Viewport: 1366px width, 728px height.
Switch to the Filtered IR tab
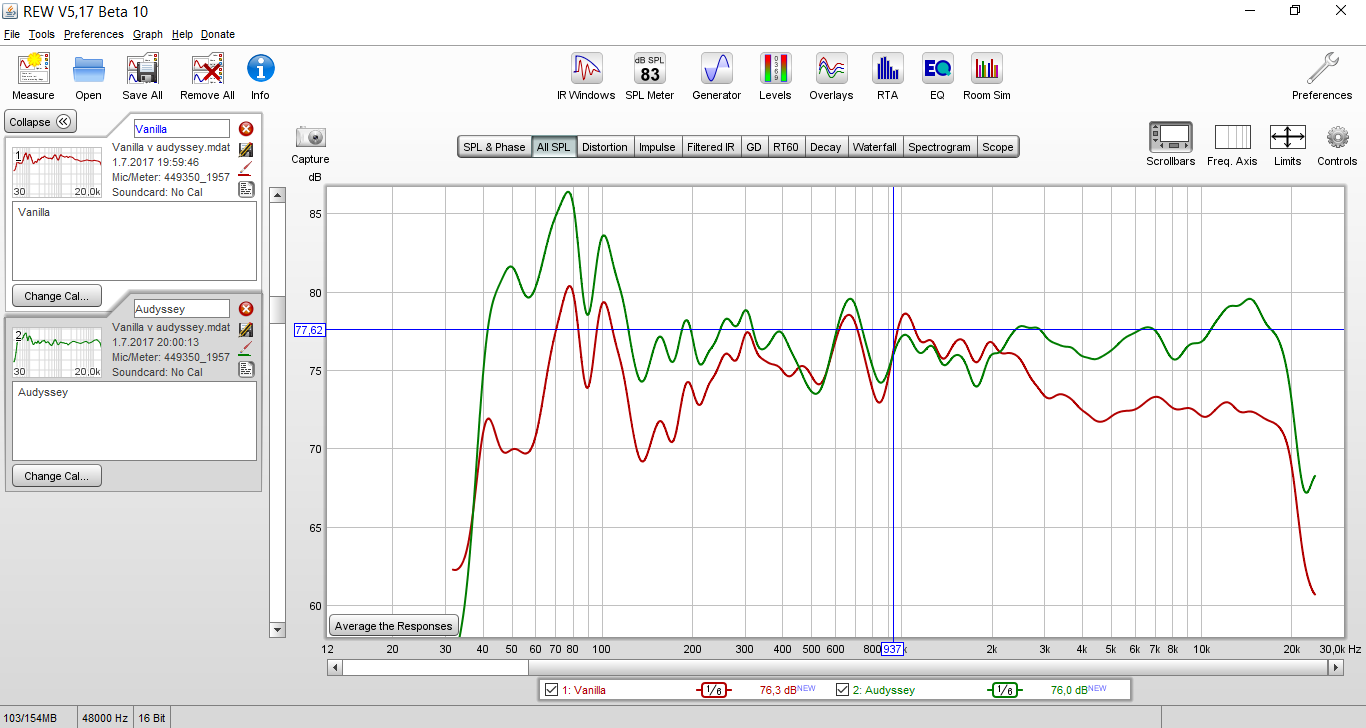click(711, 147)
